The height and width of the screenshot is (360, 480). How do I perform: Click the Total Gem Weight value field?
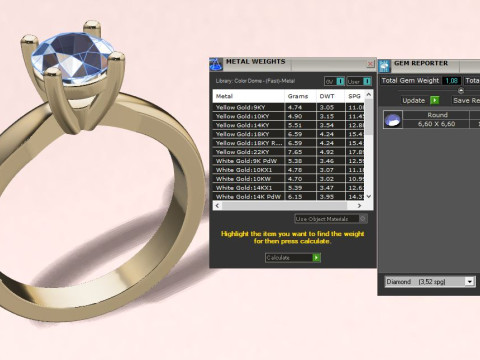(x=451, y=81)
